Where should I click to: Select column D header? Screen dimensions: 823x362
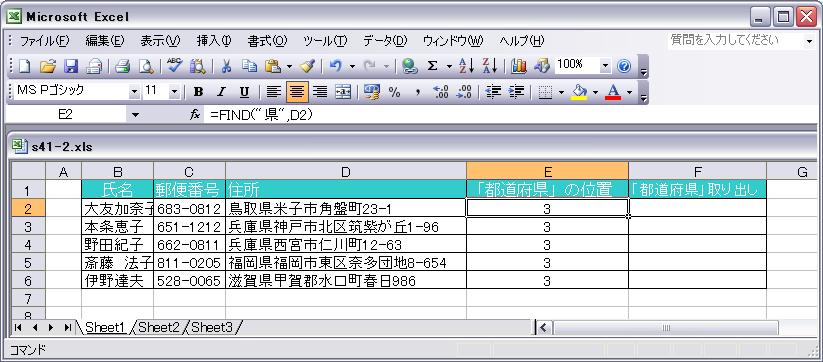345,171
